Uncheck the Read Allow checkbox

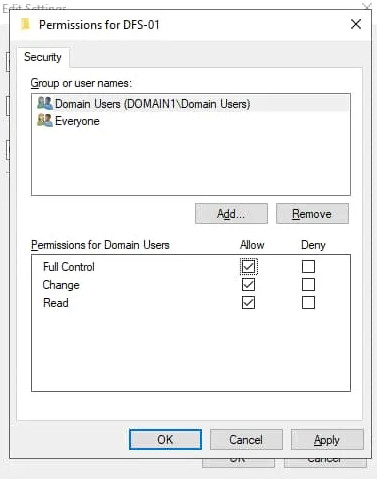pos(248,303)
